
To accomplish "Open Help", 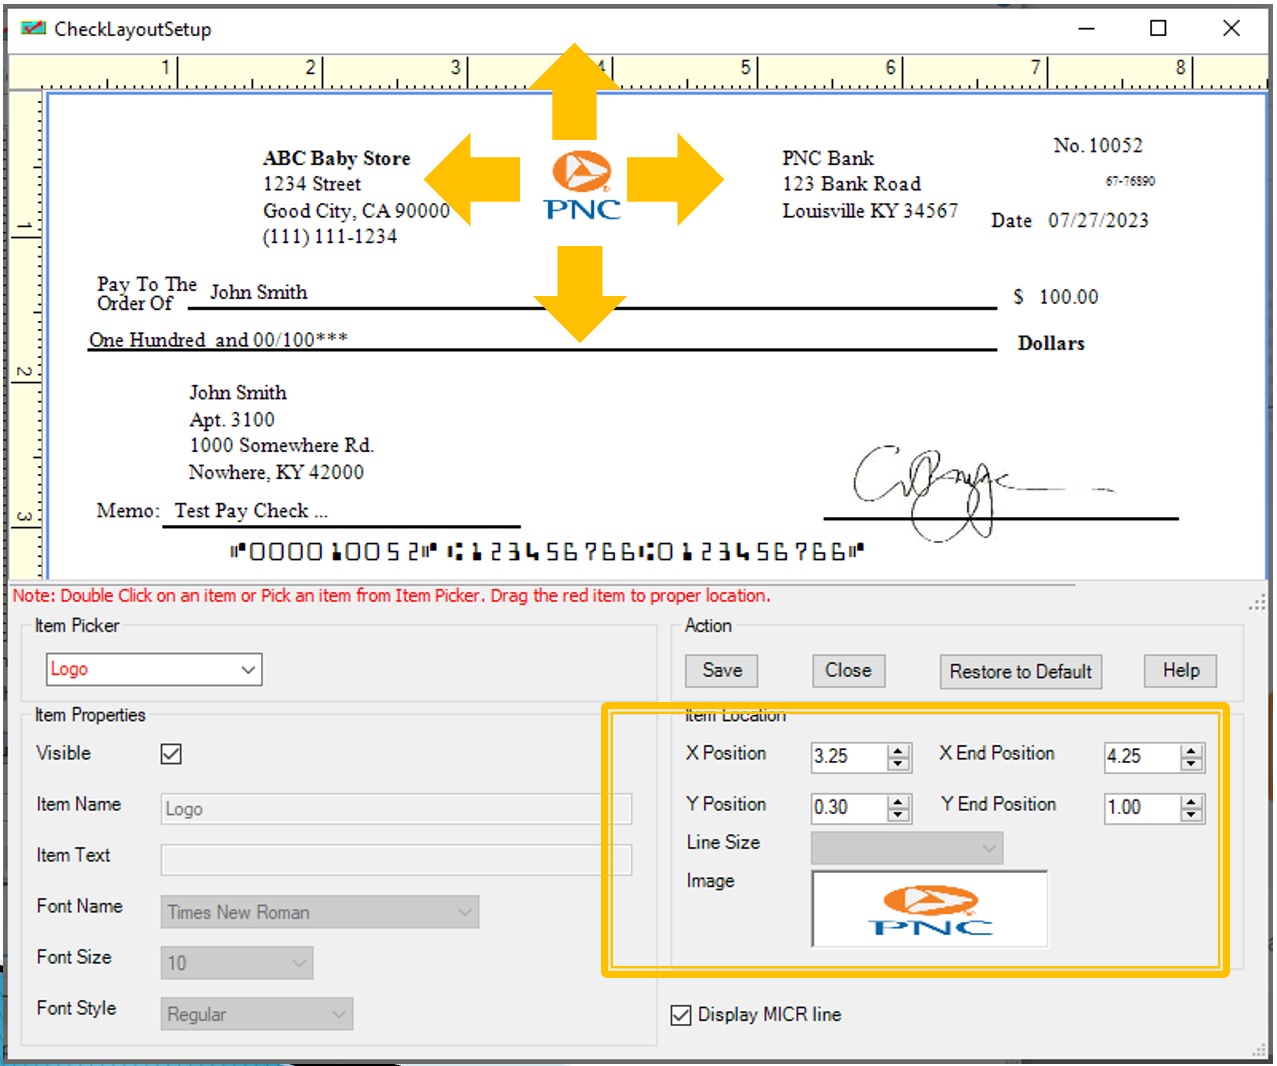I will point(1180,671).
